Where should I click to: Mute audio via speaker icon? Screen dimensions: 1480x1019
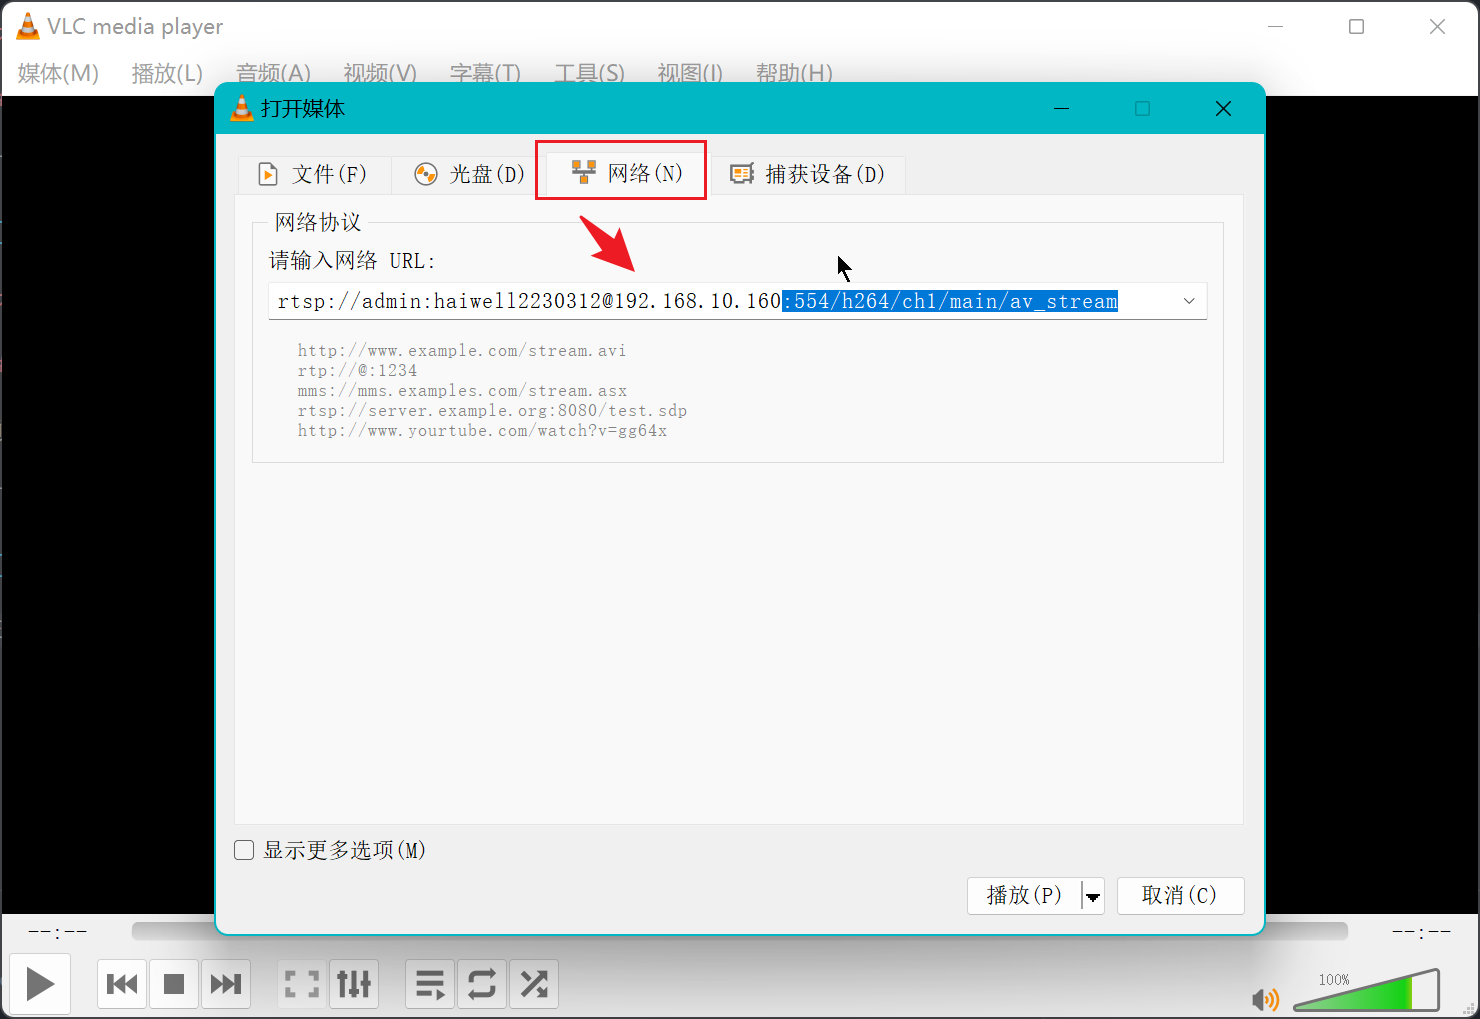point(1265,999)
